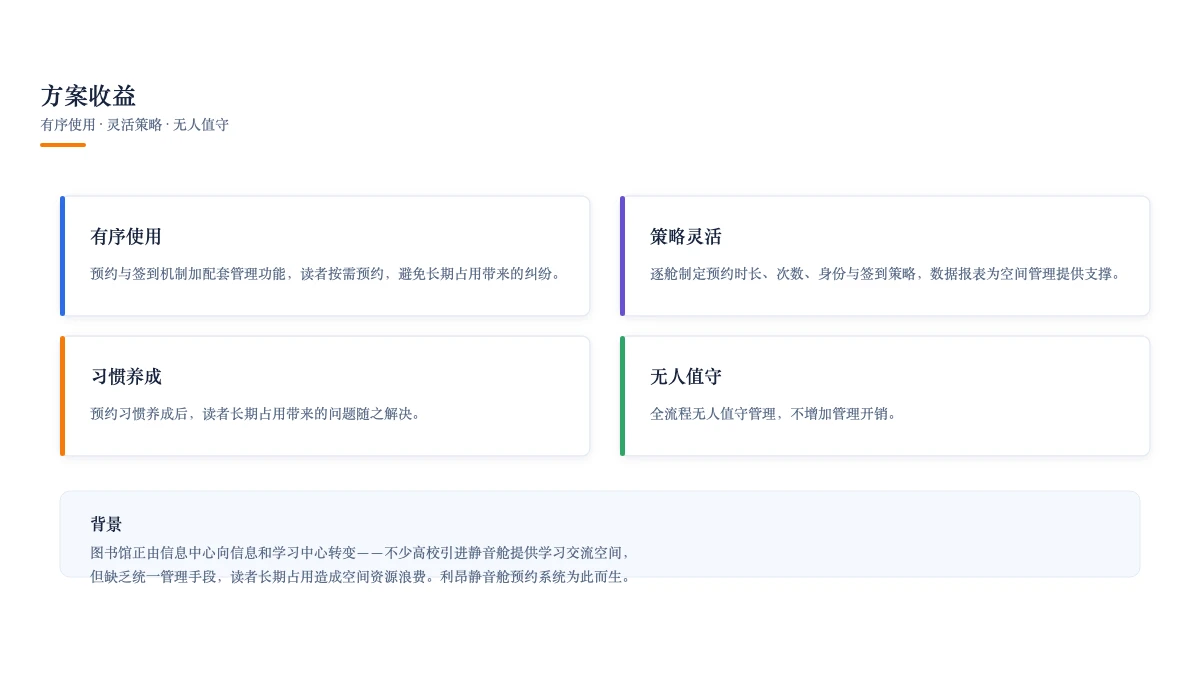Select the subtitle 有序使用 · 灵活策略 · 无人值守
The image size is (1200, 675).
coord(135,125)
